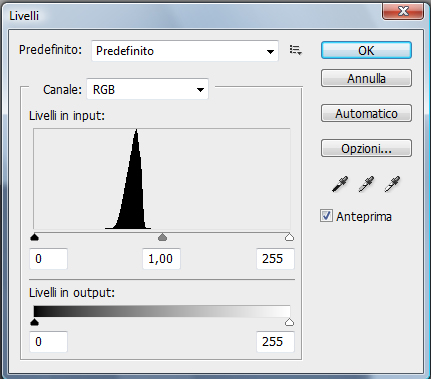Image resolution: width=431 pixels, height=379 pixels.
Task: Click the input highlight 255 field
Action: point(275,259)
